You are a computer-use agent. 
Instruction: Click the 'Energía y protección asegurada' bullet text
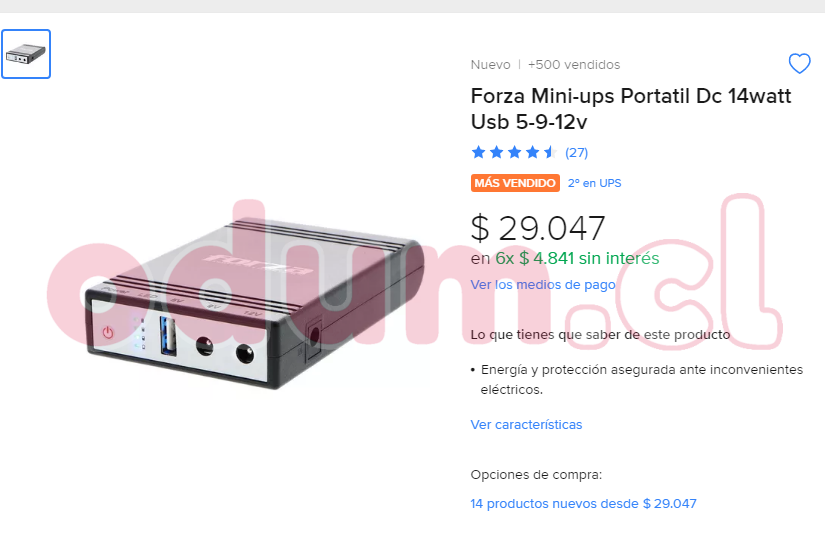click(x=641, y=380)
